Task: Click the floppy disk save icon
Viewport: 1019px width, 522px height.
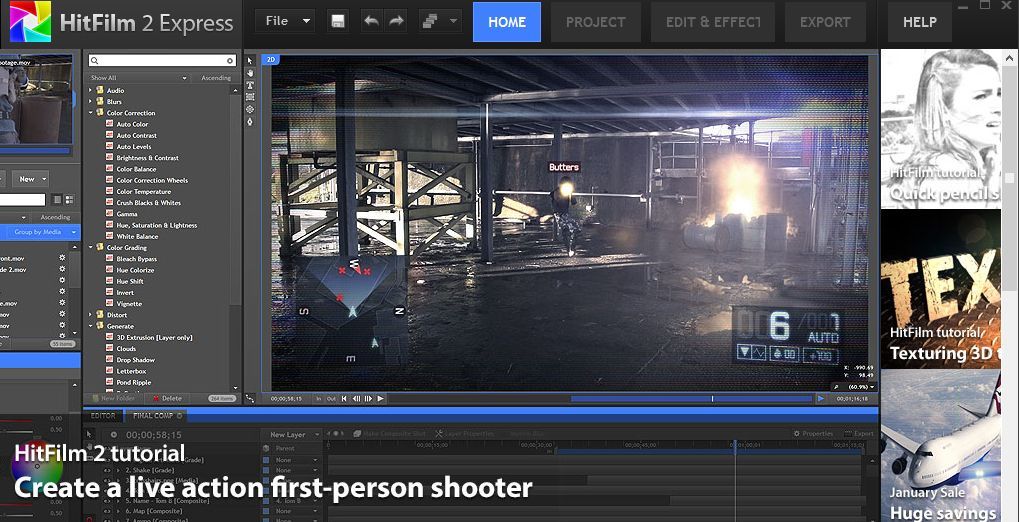Action: click(x=337, y=21)
